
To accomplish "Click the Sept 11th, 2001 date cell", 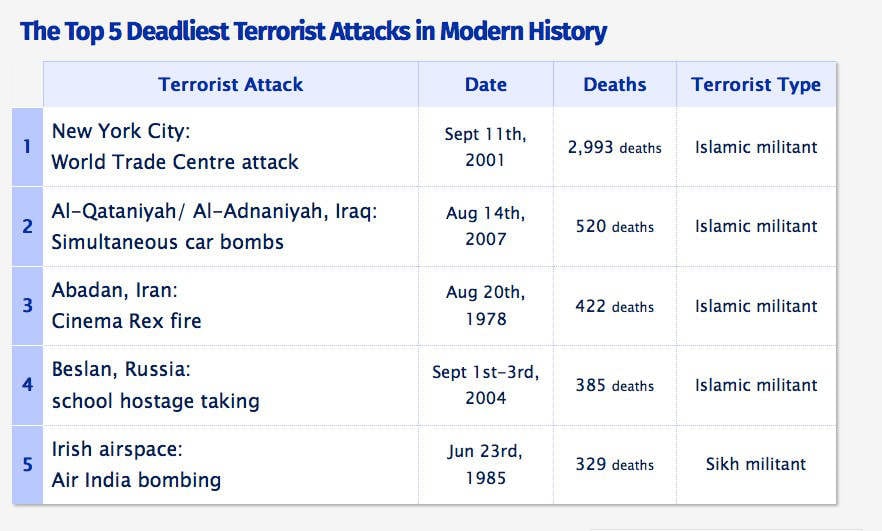I will click(x=485, y=147).
